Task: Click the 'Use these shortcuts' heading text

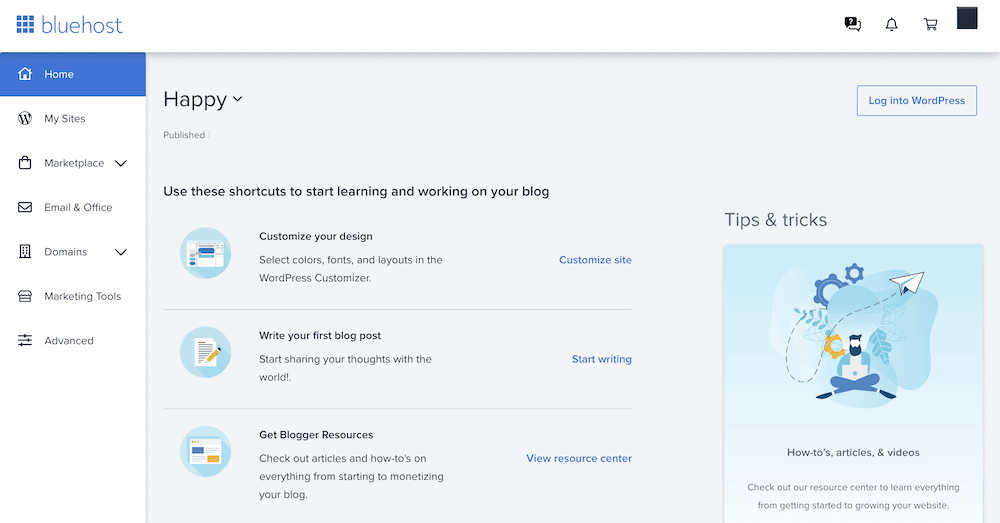Action: 356,191
